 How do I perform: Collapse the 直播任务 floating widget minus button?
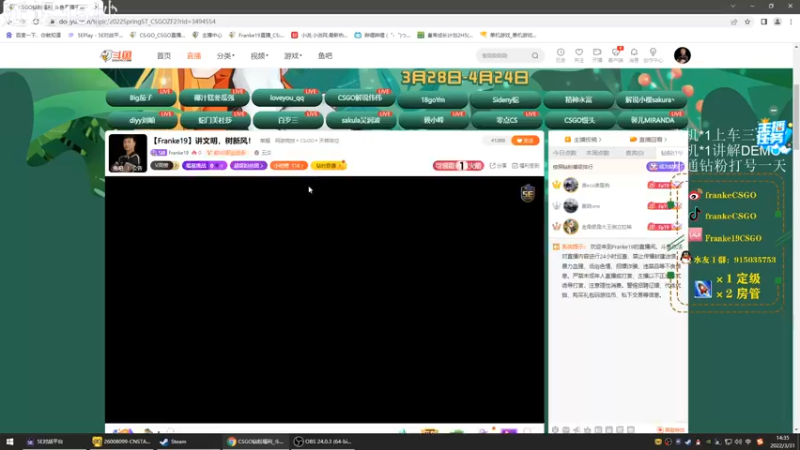click(773, 110)
